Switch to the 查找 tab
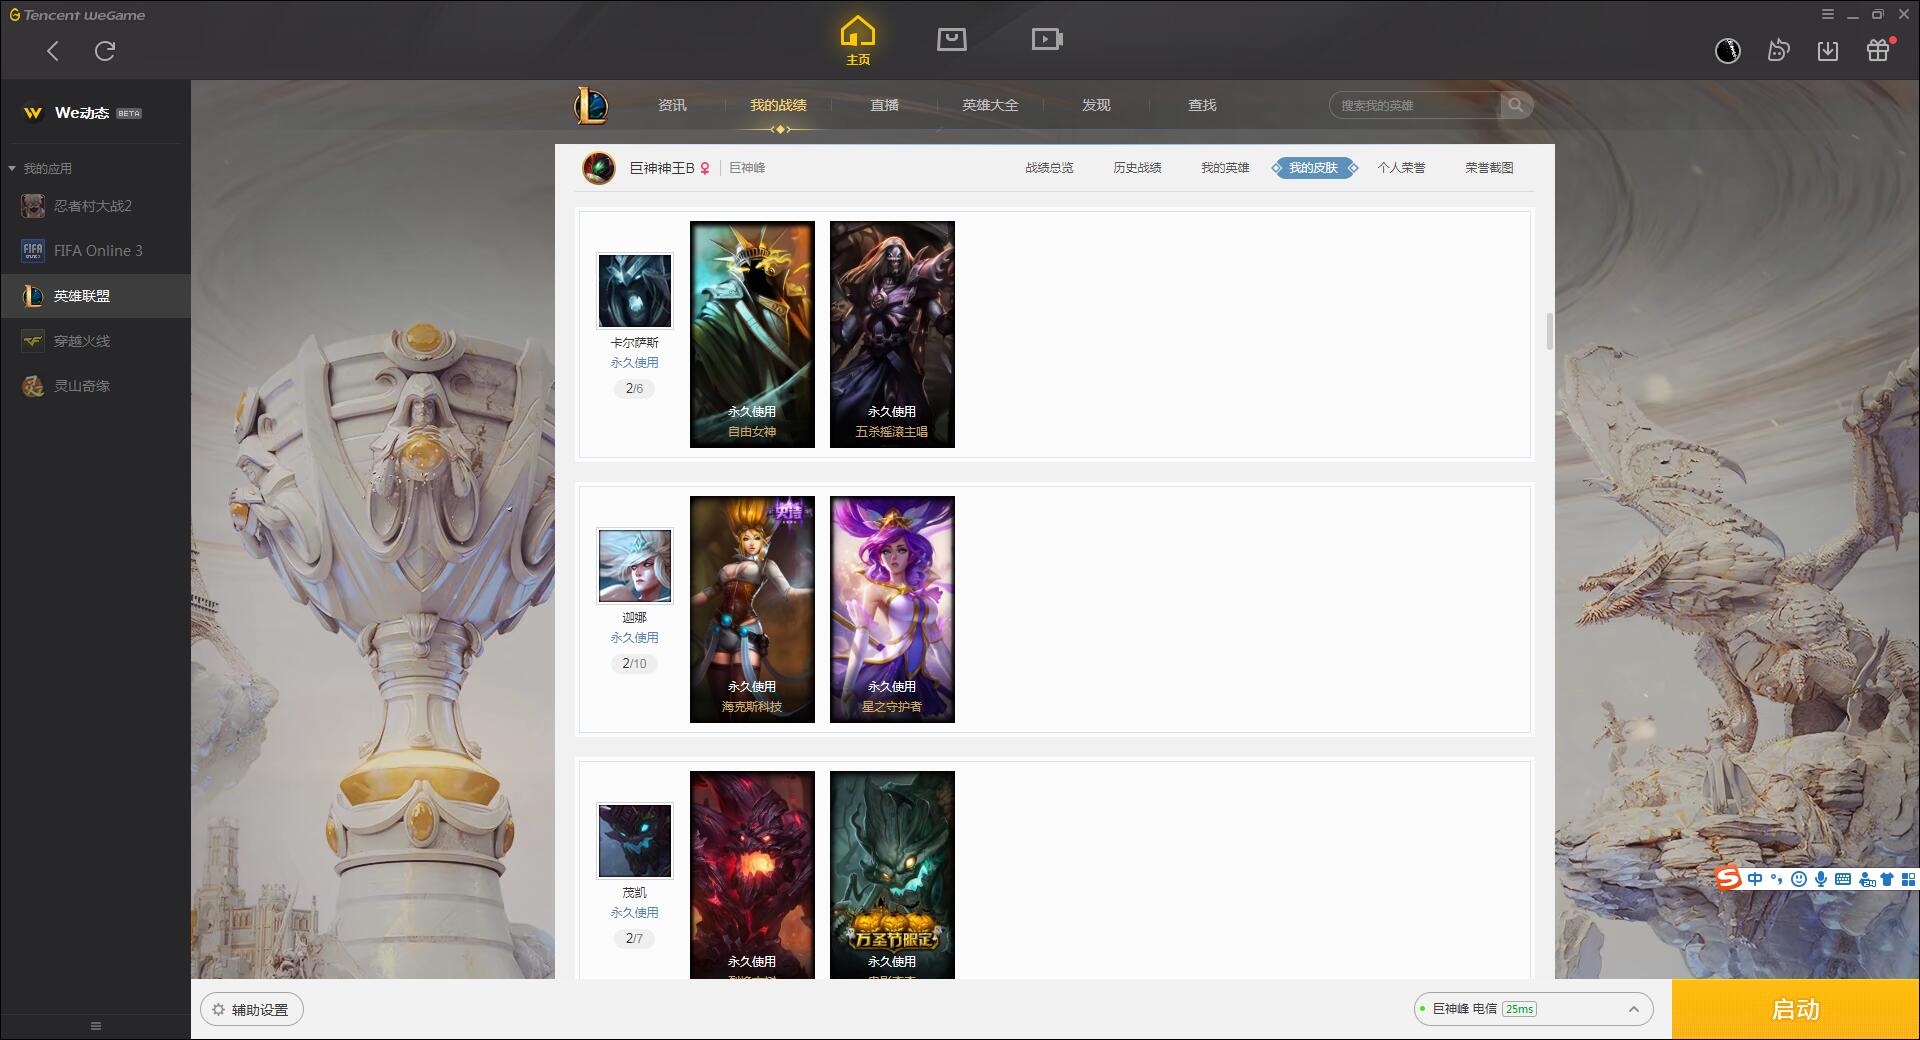The width and height of the screenshot is (1920, 1040). tap(1202, 105)
